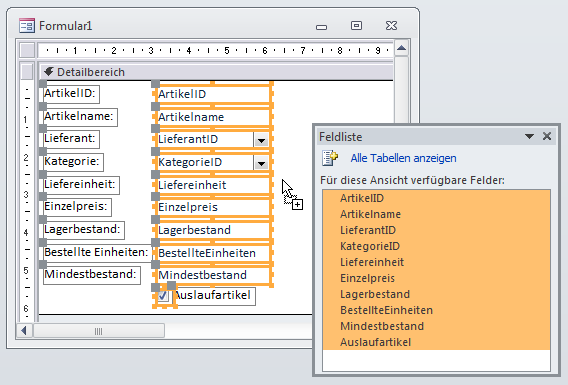Select the ArtikelID text box on form

click(213, 94)
